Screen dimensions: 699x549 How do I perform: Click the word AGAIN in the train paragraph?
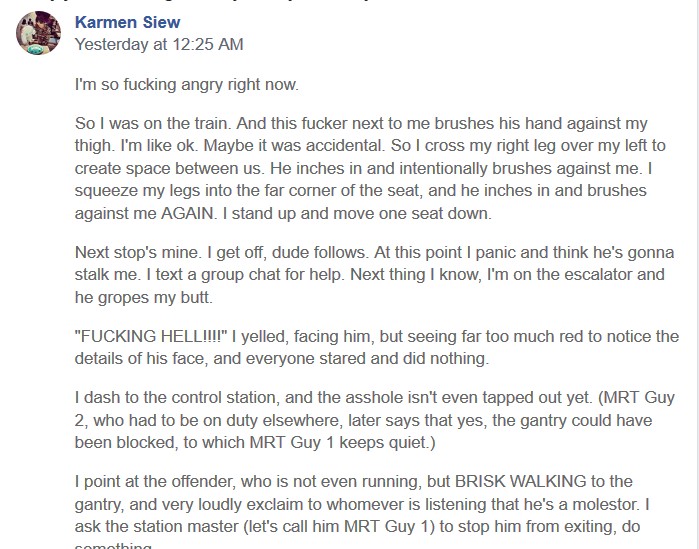pos(187,213)
